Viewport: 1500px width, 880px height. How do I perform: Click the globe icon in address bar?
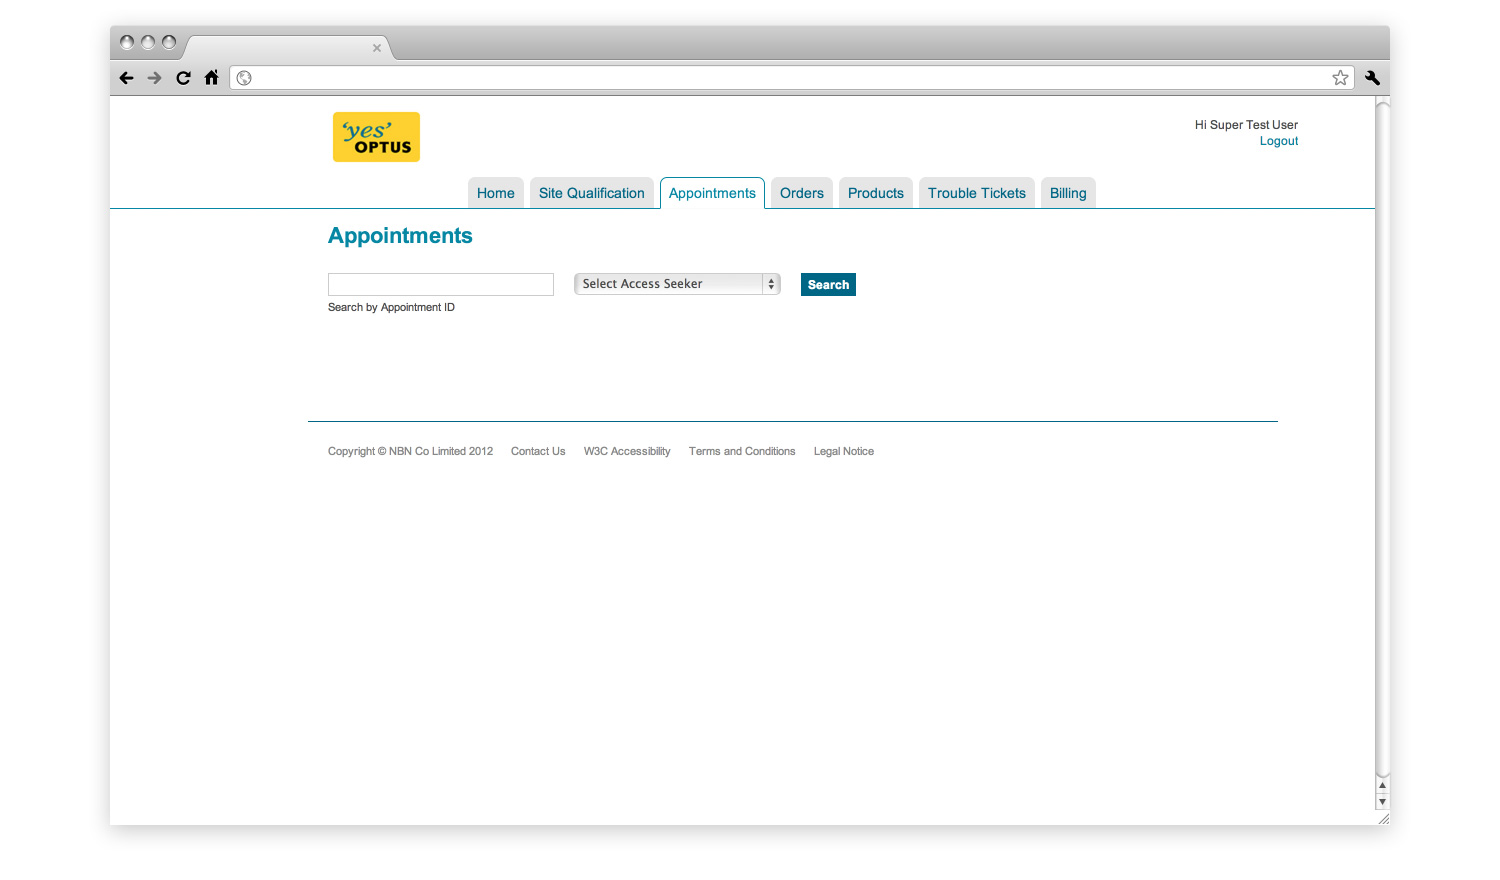point(244,78)
